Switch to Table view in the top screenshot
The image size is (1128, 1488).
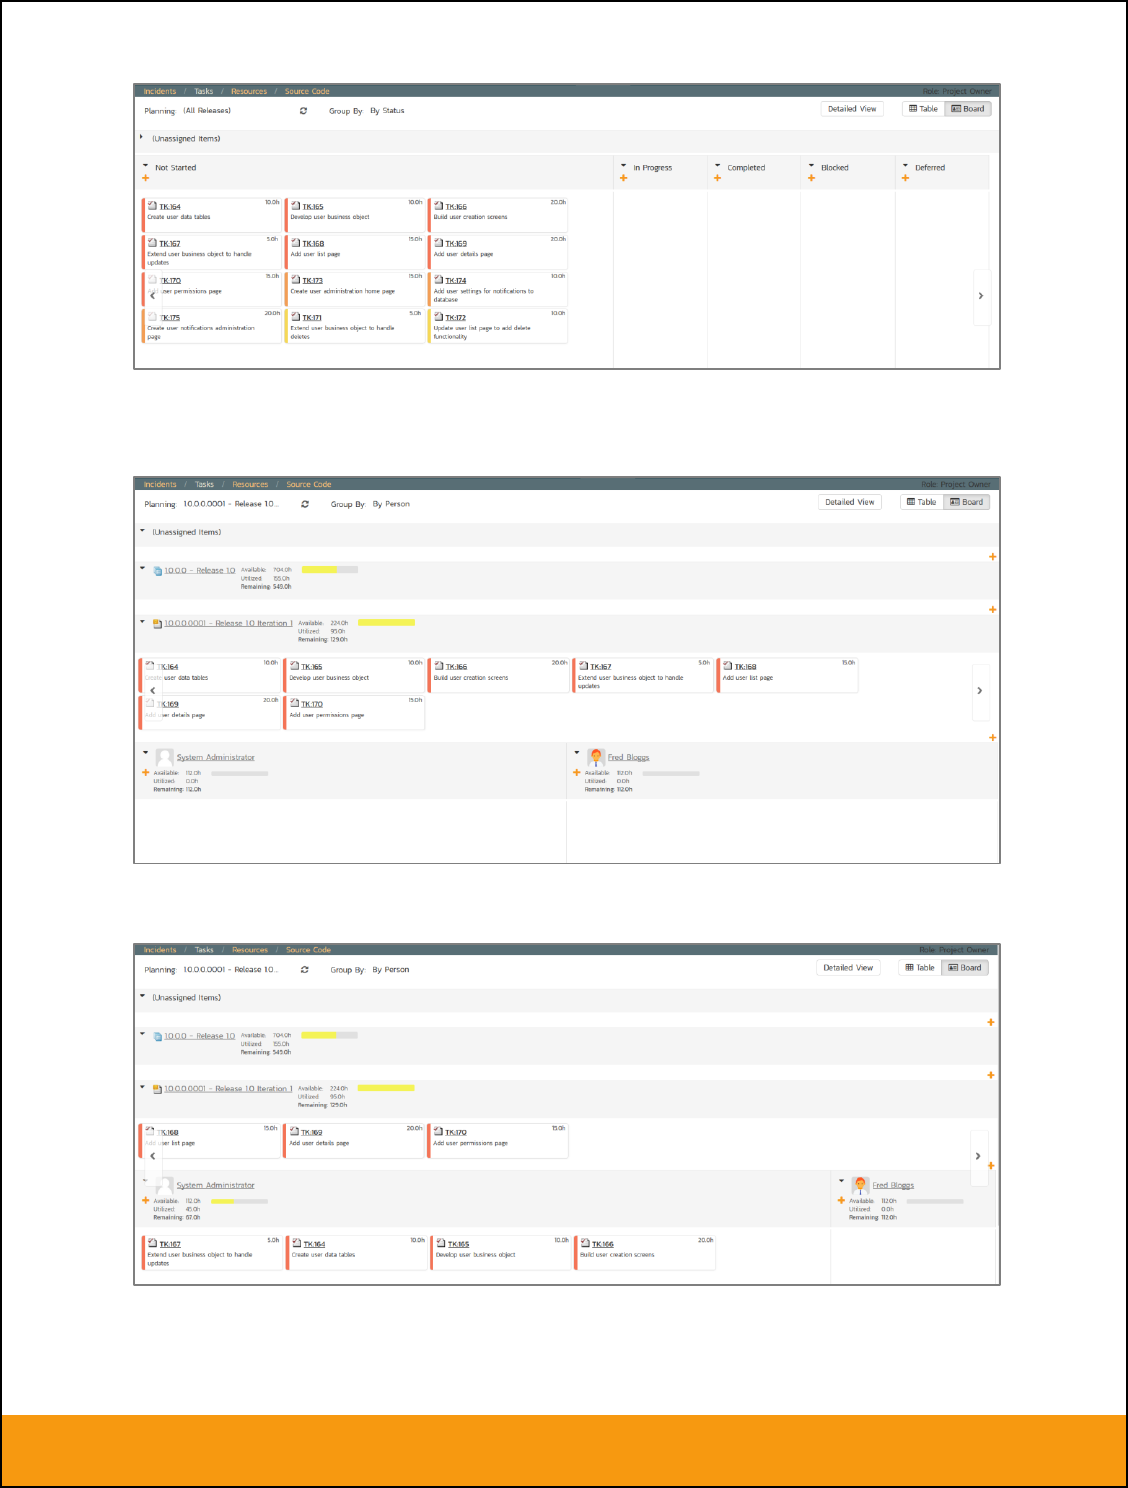pos(924,109)
